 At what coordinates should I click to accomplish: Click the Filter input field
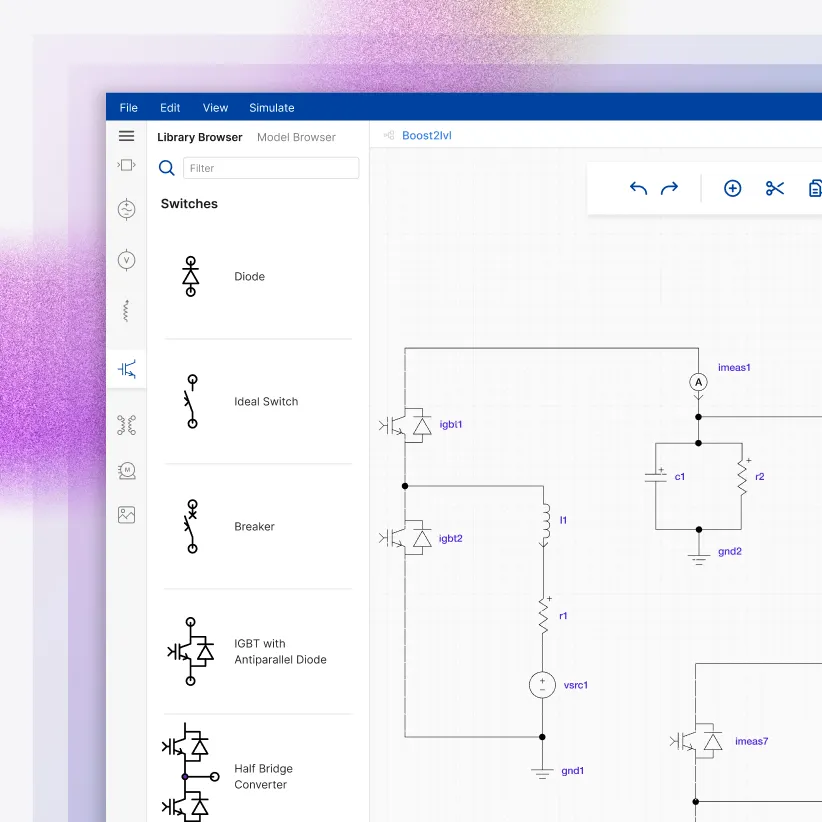click(x=271, y=168)
